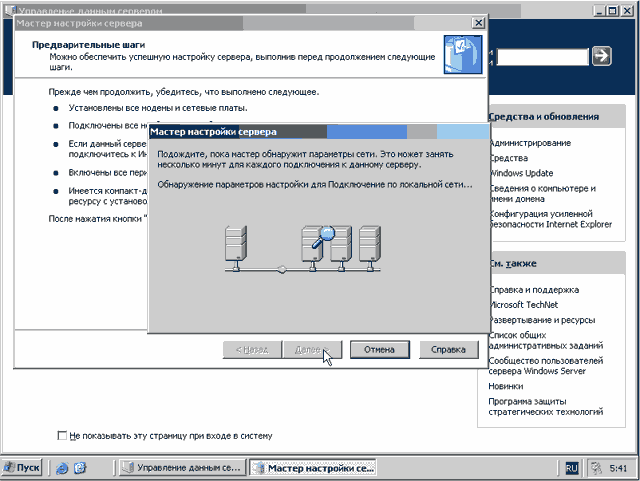Switch to Управление данным сервером taskbar item
The width and height of the screenshot is (640, 481).
pos(182,468)
